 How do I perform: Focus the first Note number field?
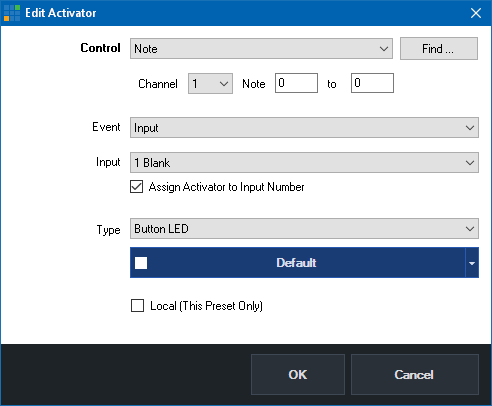pyautogui.click(x=296, y=83)
